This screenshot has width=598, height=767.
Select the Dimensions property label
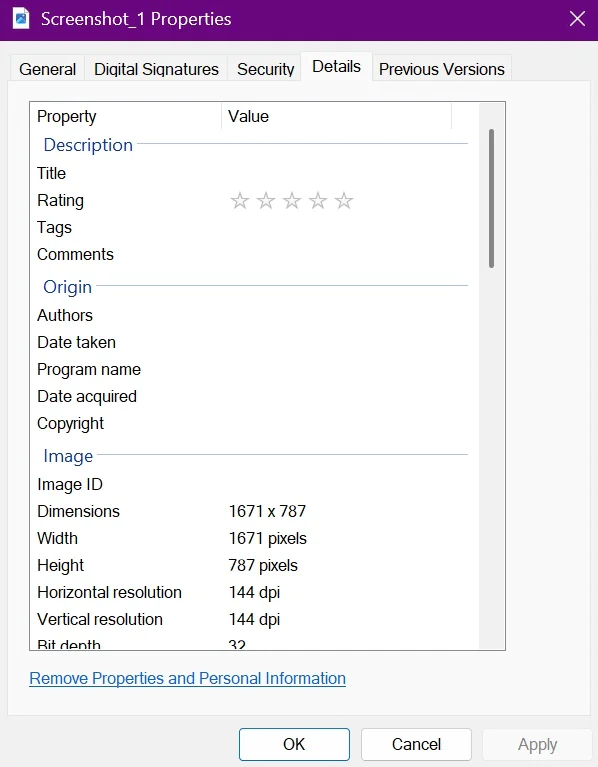78,511
